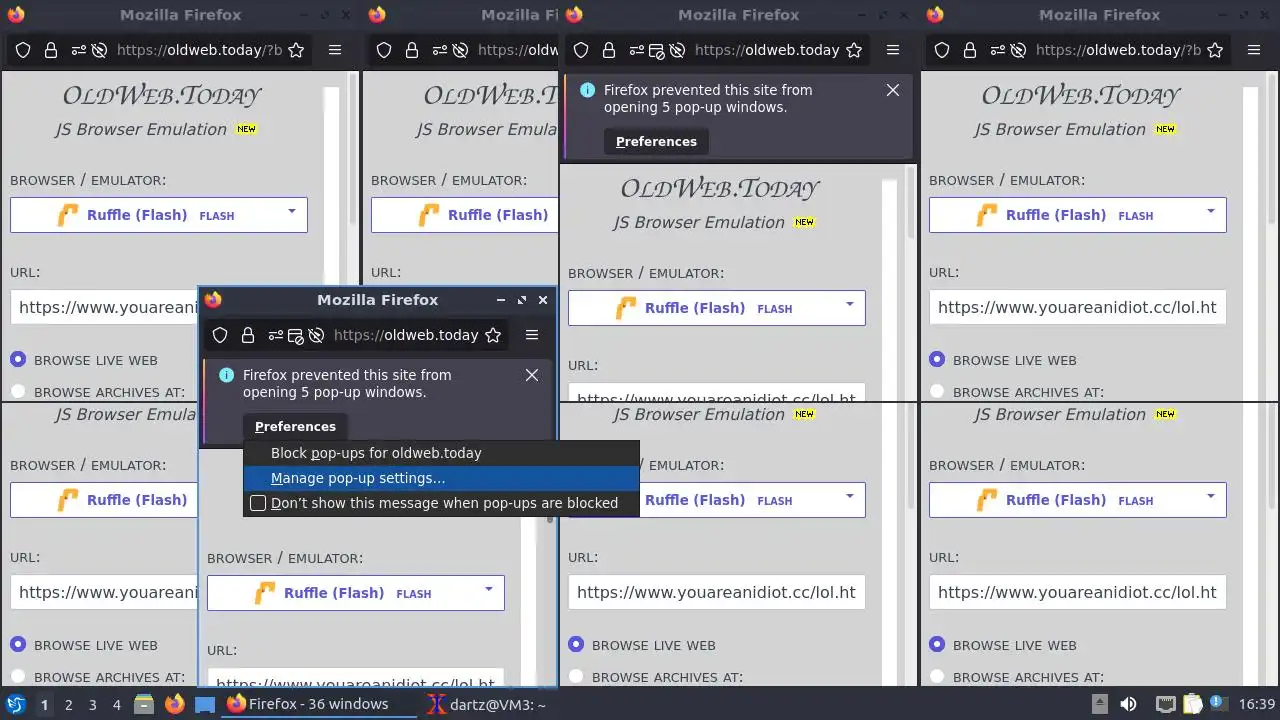The image size is (1280, 720).
Task: Switch to workspace 4 in the taskbar
Action: [x=116, y=704]
